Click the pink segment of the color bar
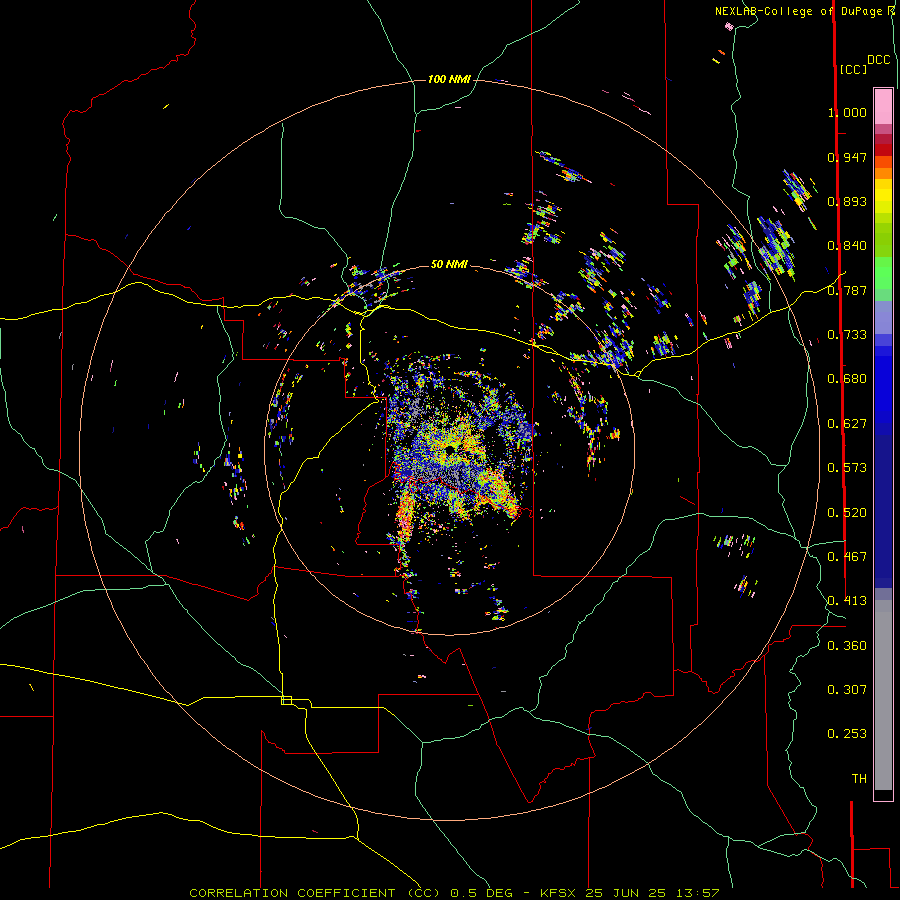This screenshot has width=900, height=900. pos(883,107)
